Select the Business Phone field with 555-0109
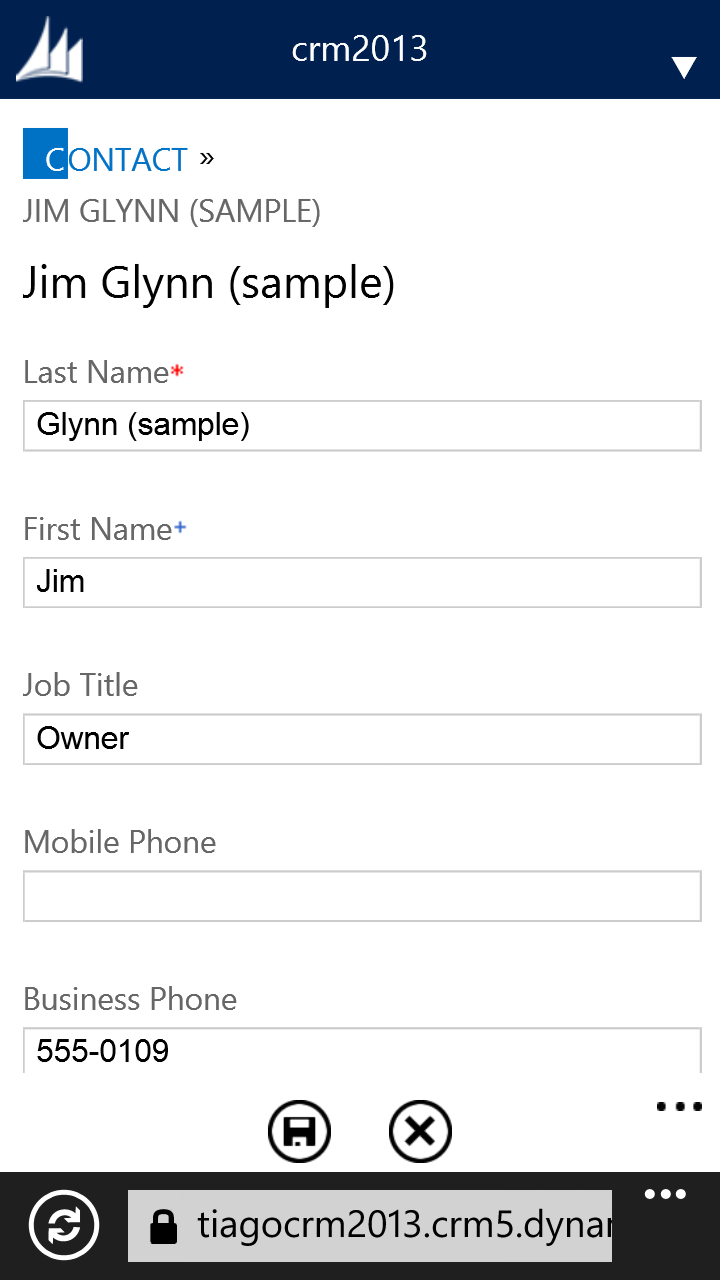Viewport: 720px width, 1280px height. [362, 1050]
